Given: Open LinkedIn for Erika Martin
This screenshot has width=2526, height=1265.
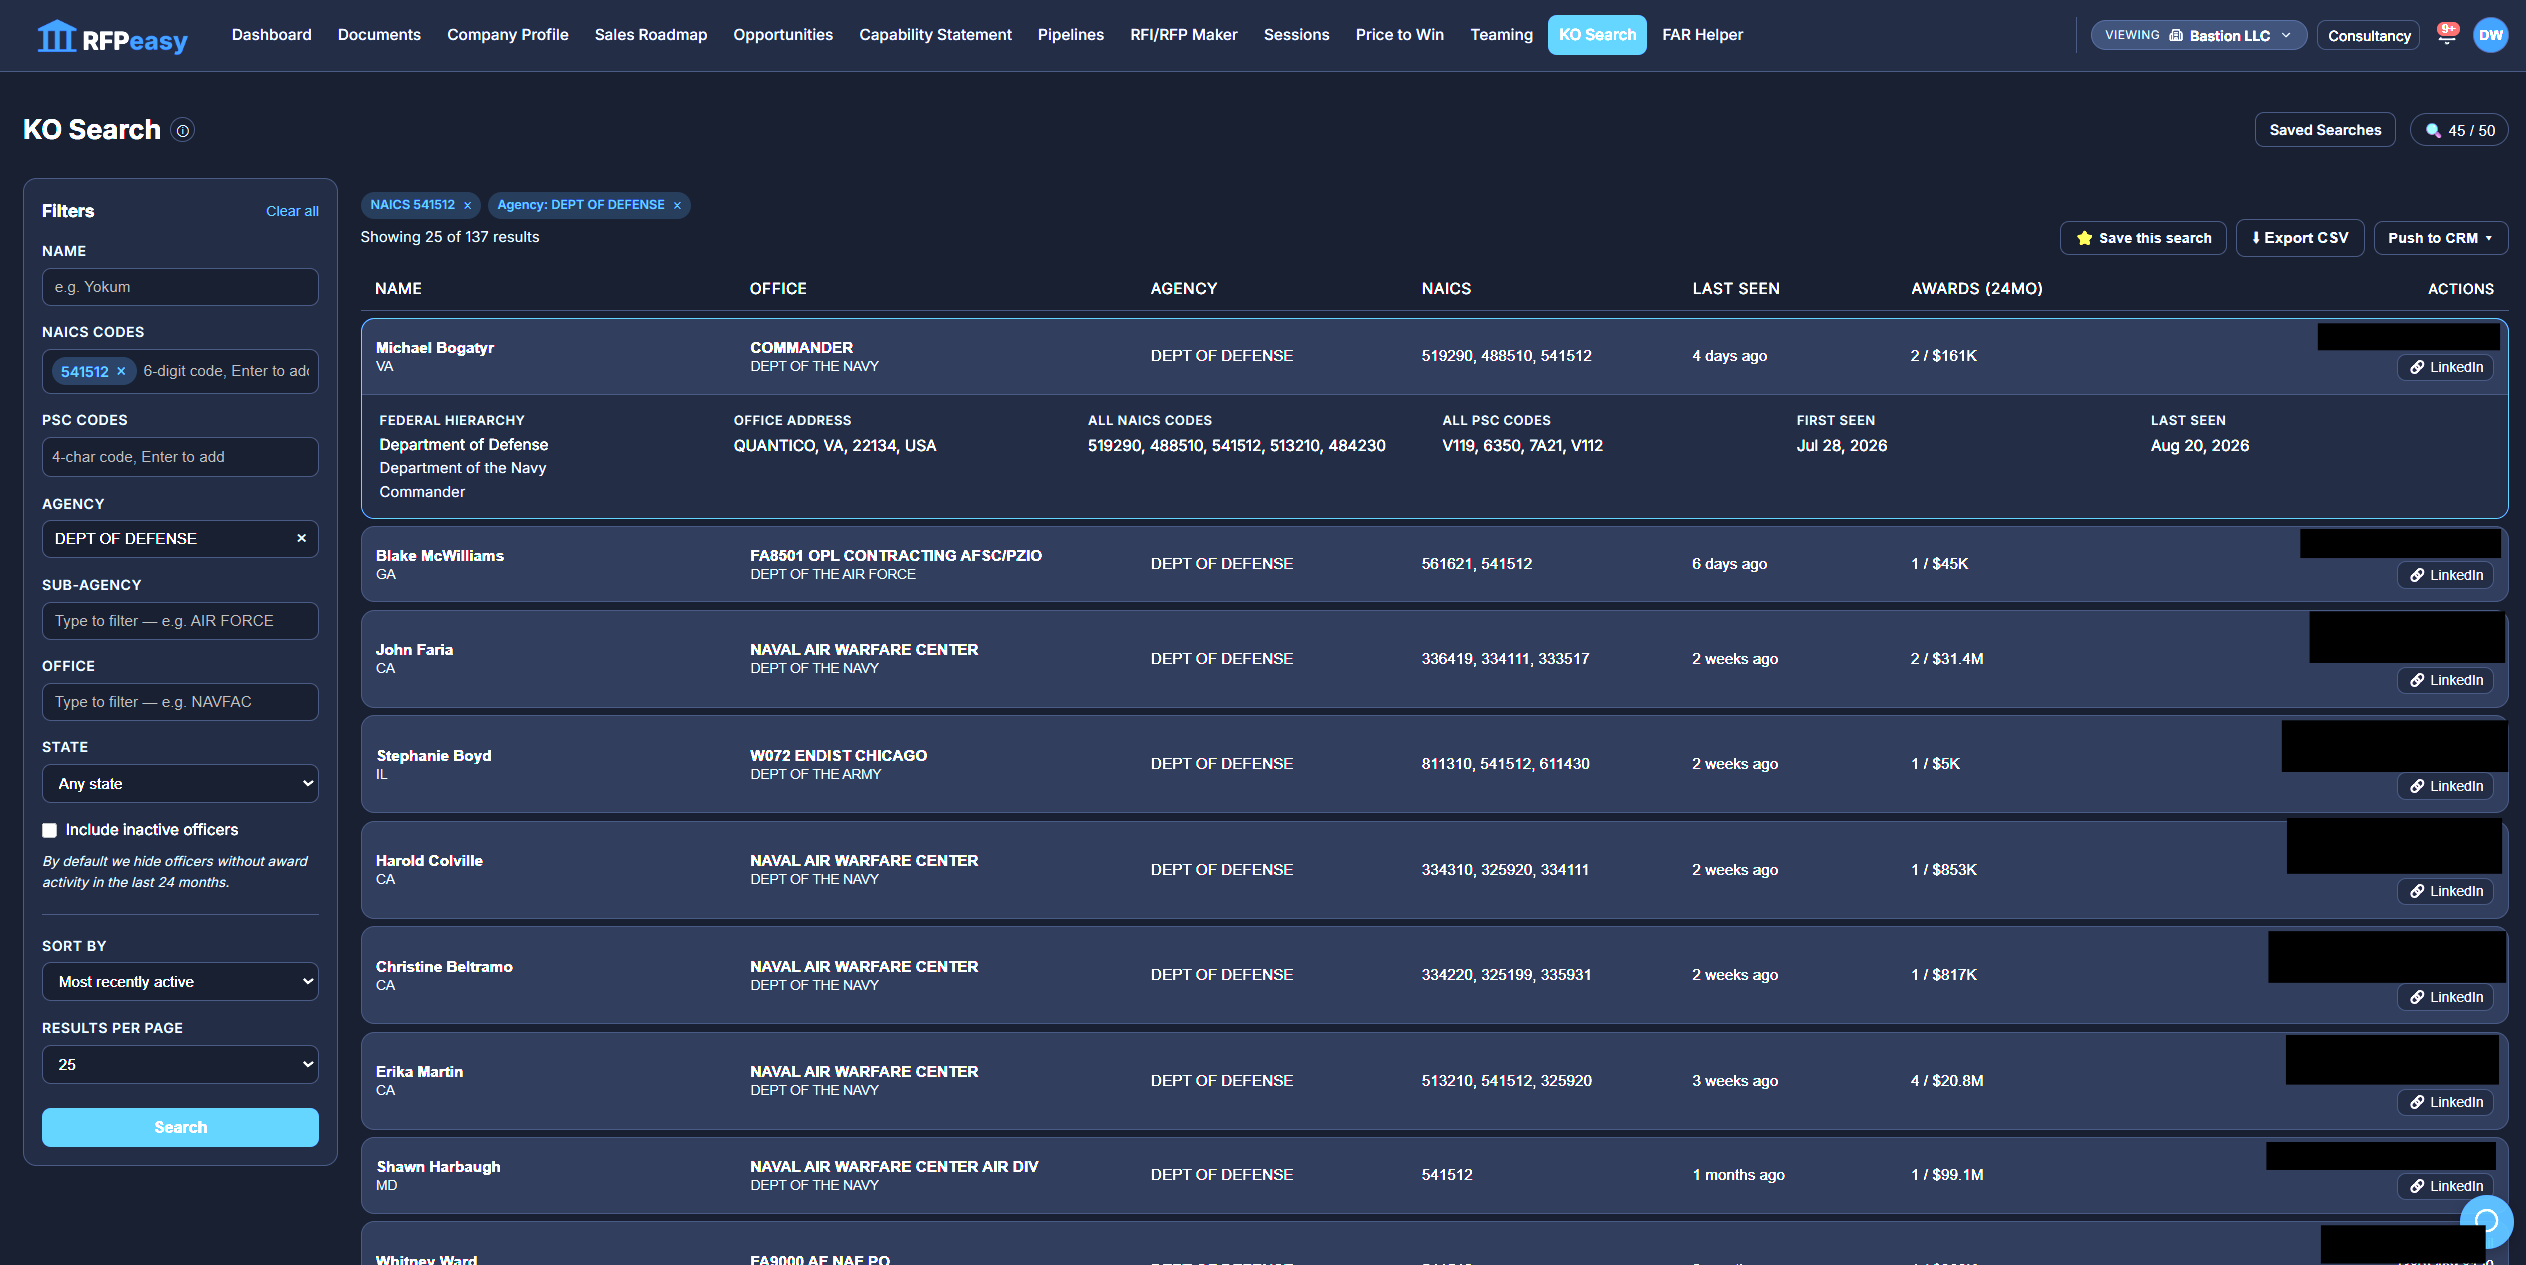Looking at the screenshot, I should (2445, 1102).
